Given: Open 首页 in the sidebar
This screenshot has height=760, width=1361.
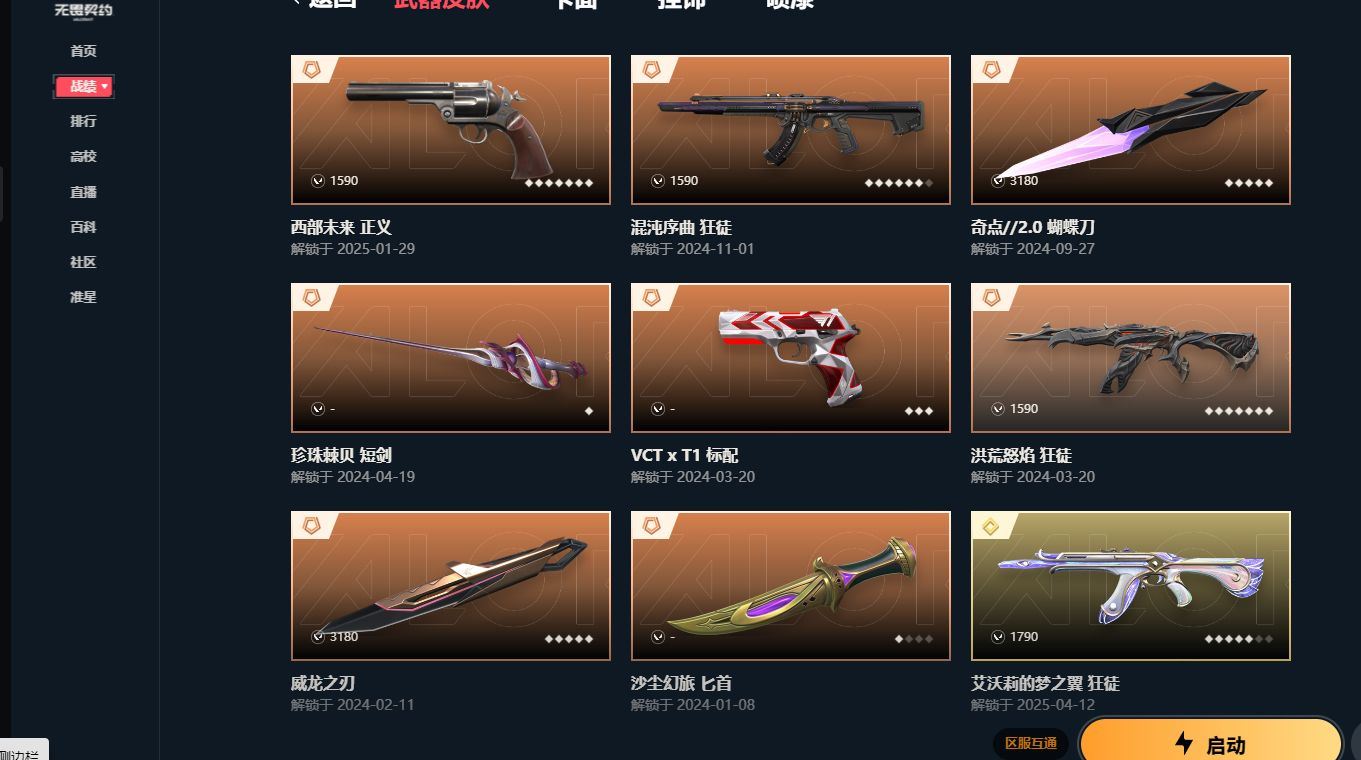Looking at the screenshot, I should (x=83, y=51).
